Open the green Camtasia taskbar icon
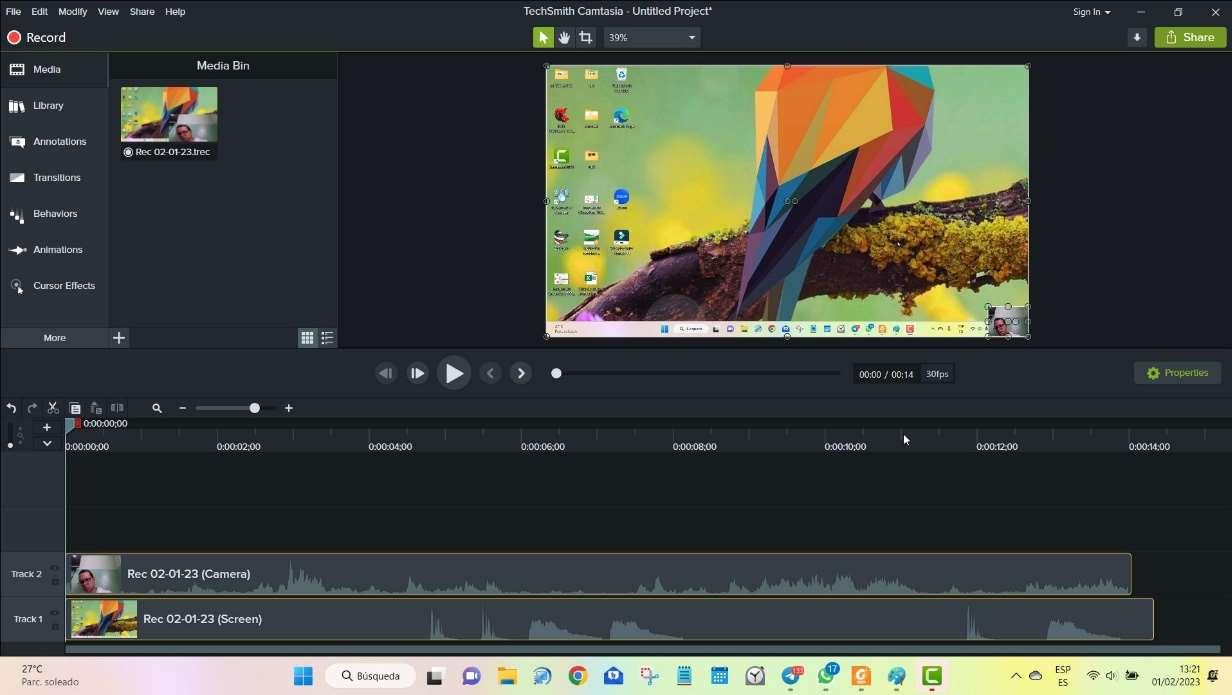The height and width of the screenshot is (695, 1232). pos(932,676)
